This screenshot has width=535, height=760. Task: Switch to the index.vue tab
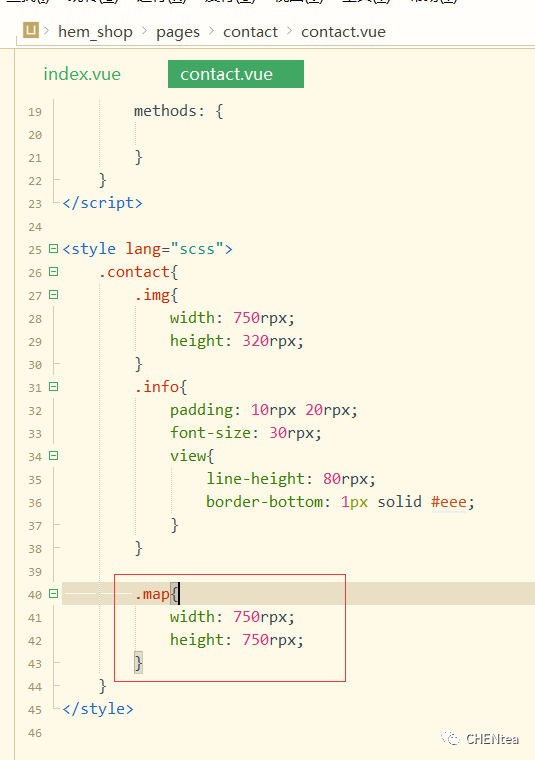(82, 74)
